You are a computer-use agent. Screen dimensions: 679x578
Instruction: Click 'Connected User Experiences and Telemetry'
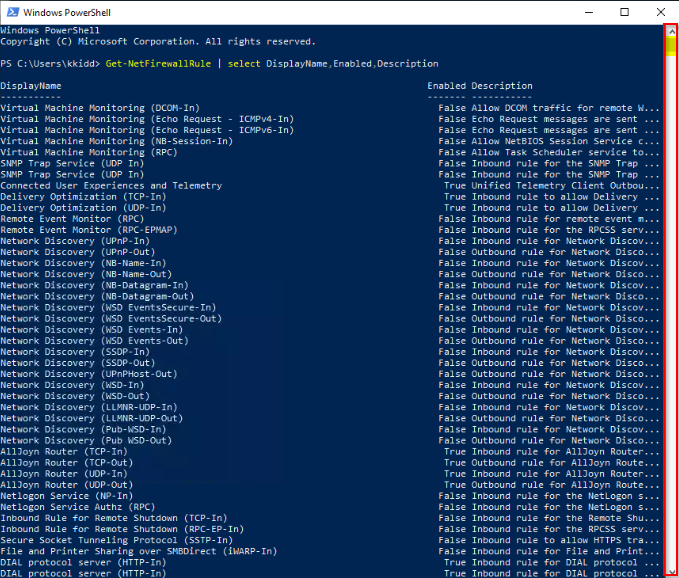point(111,185)
